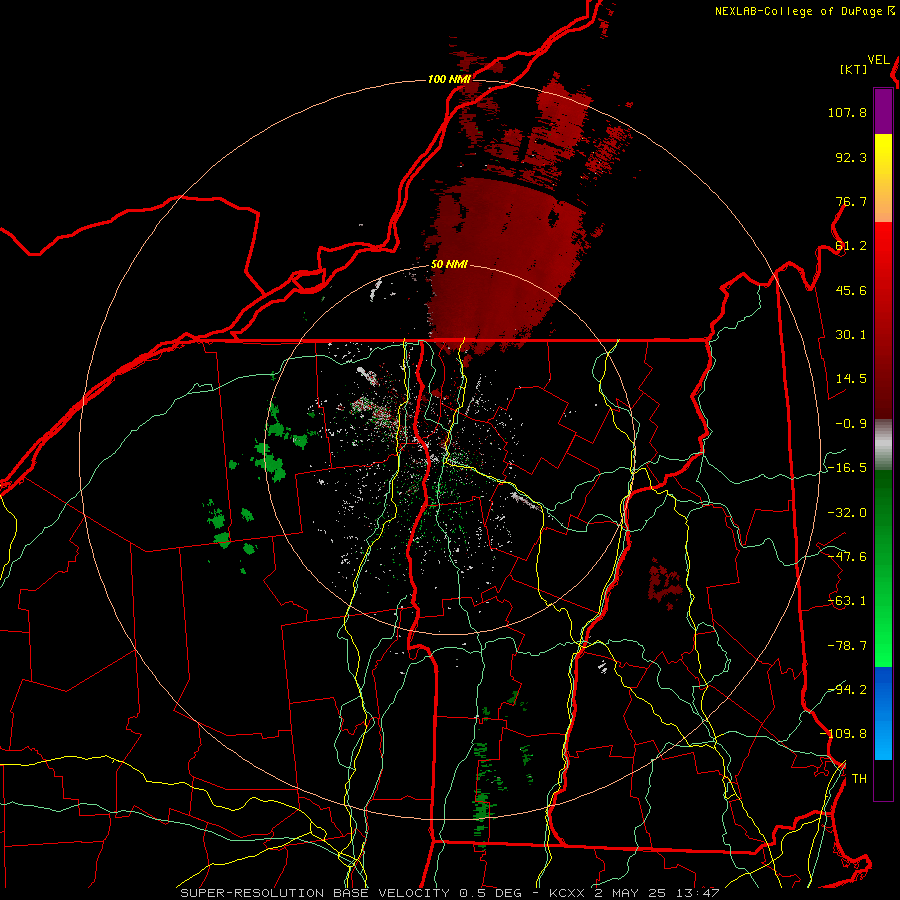The height and width of the screenshot is (900, 900).
Task: Click the NEXLAB-College of DuPage credit text
Action: 804,11
